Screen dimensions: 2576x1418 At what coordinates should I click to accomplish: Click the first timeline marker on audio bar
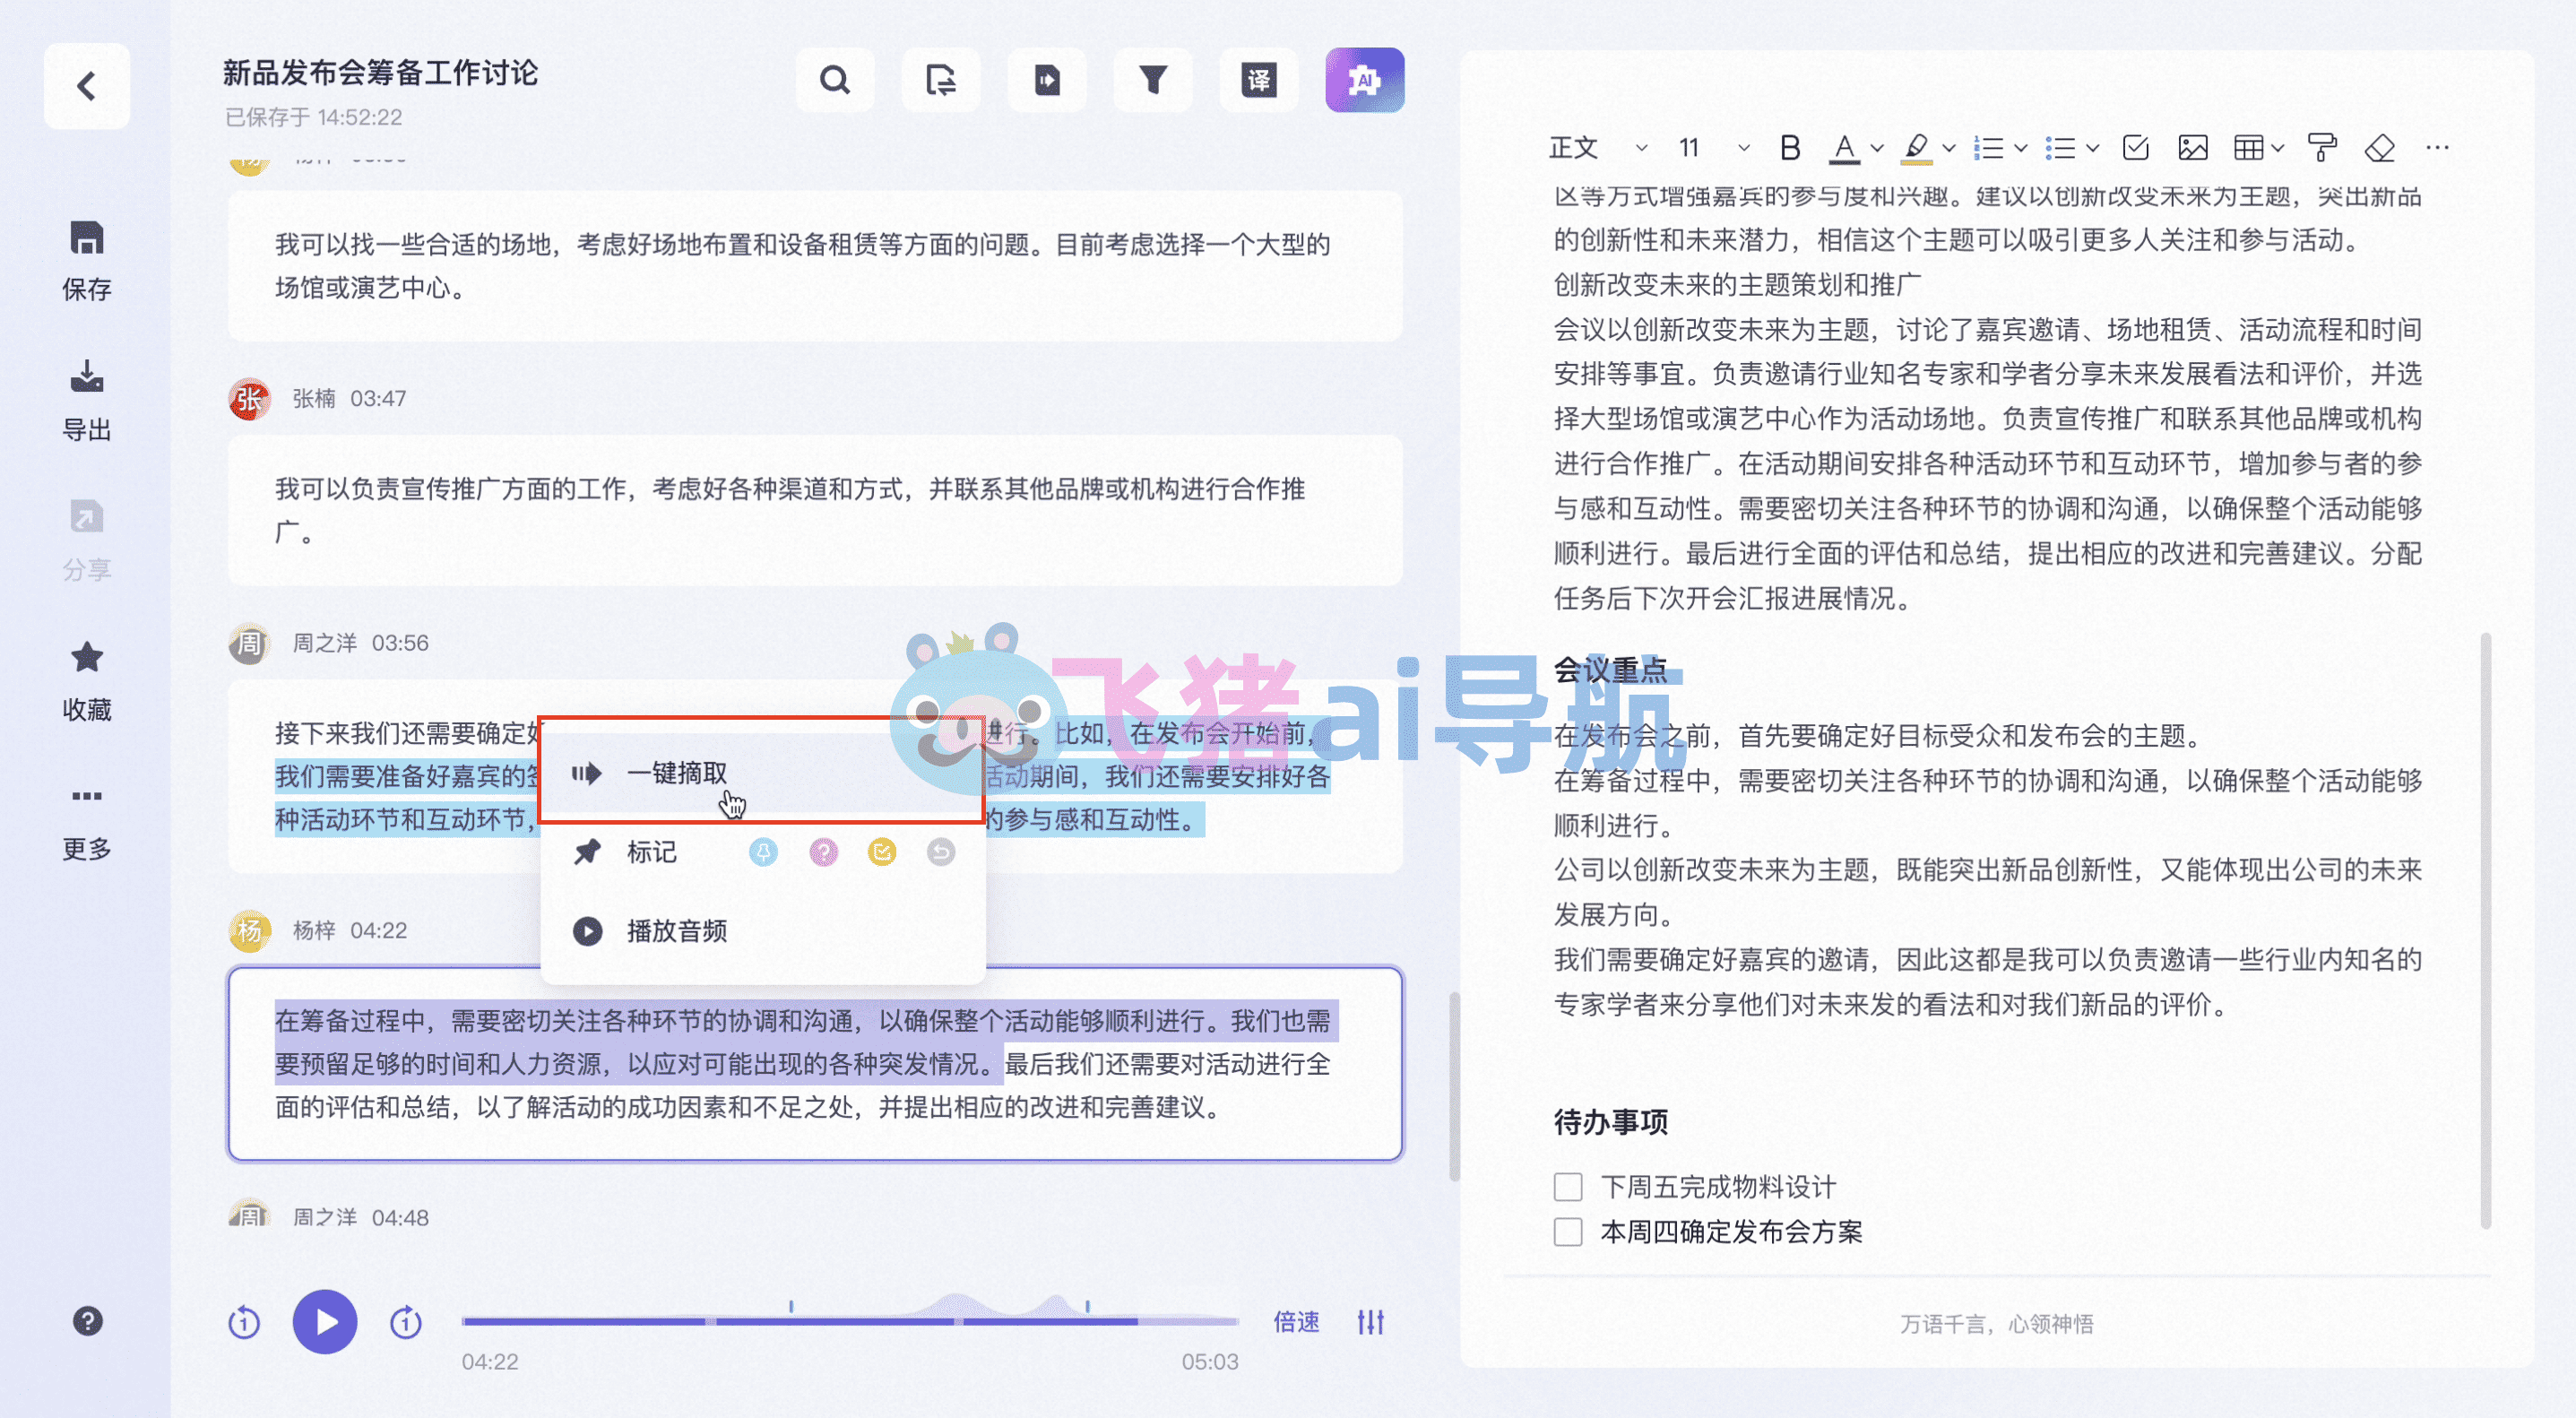791,1306
